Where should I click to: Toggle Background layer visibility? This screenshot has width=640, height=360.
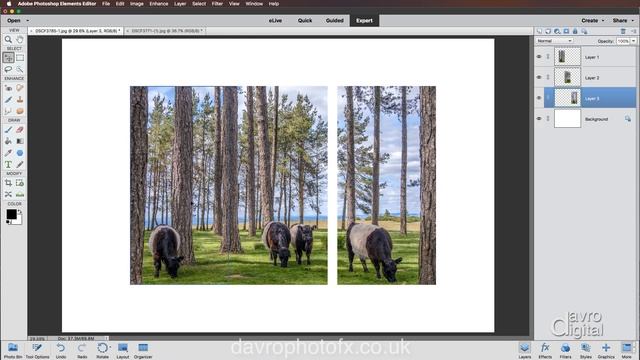539,119
